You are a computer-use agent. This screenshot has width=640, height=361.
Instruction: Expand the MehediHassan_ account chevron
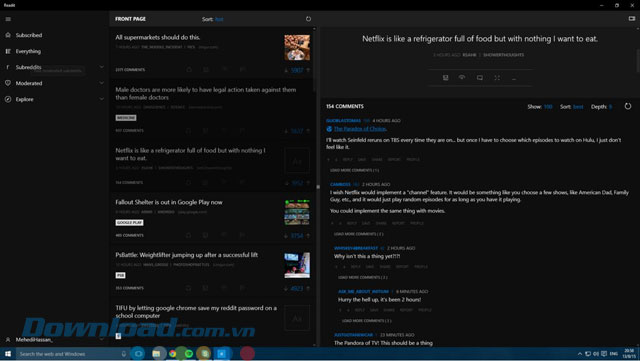[102, 339]
